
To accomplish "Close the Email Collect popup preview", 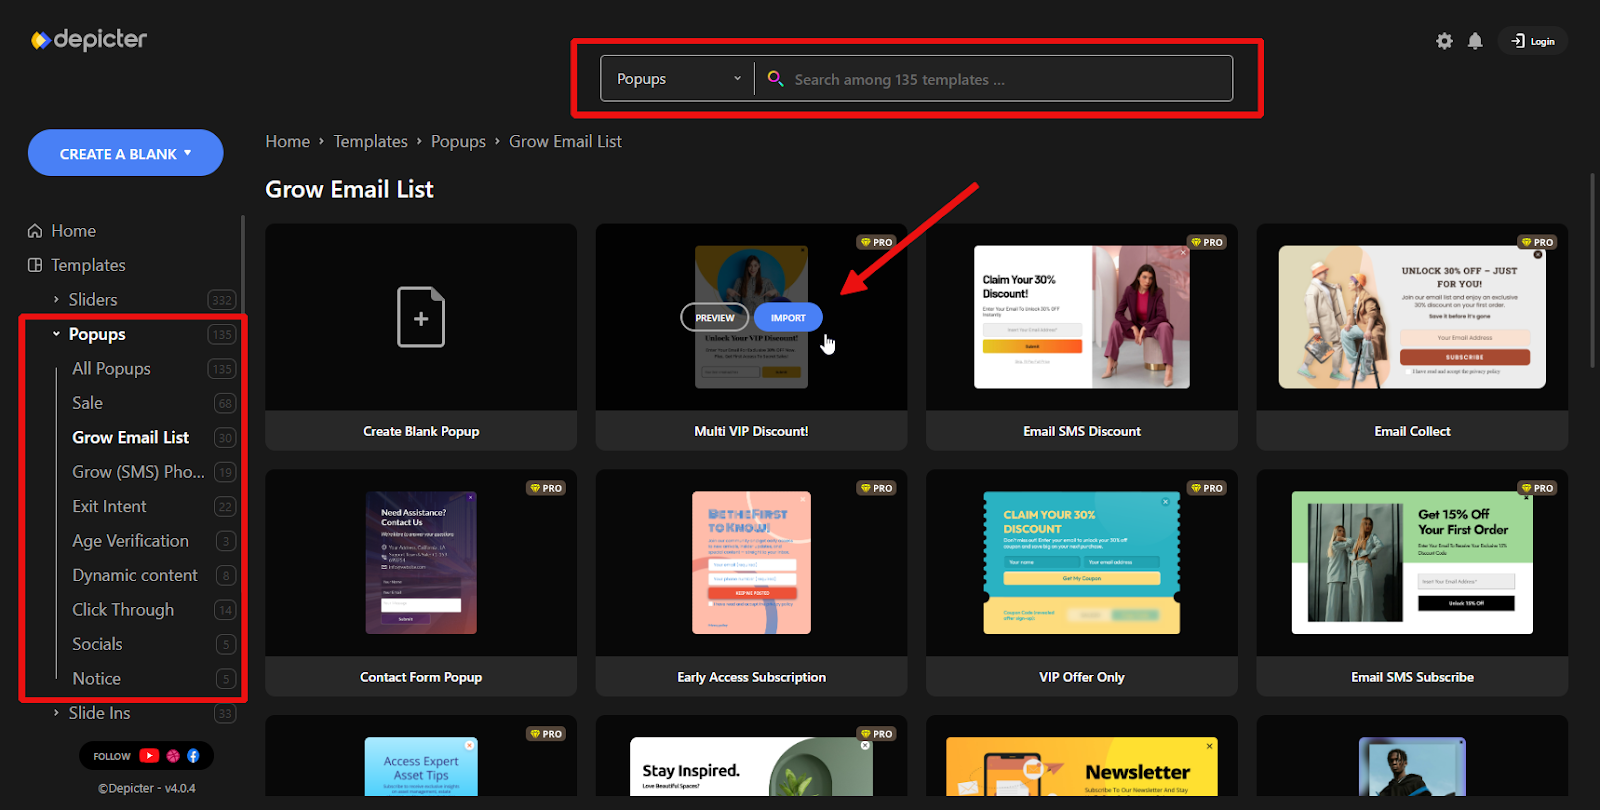I will (1538, 255).
